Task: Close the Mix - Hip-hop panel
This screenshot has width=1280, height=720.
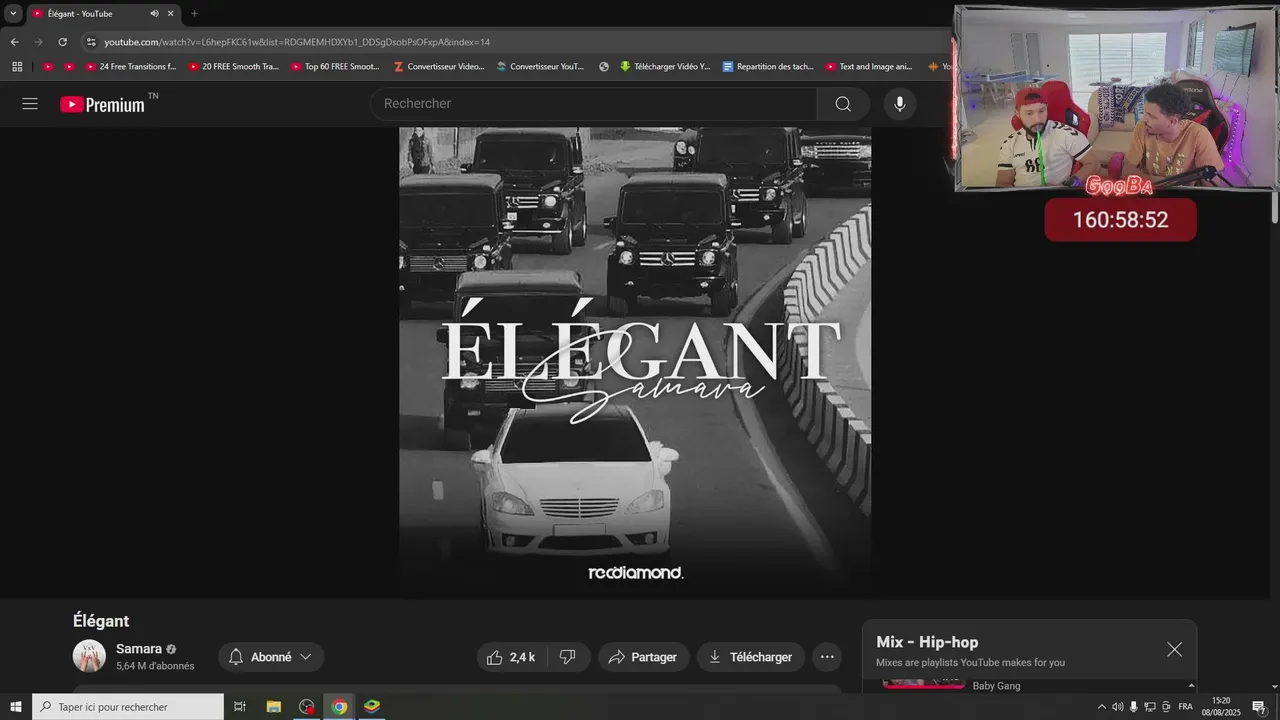Action: (x=1174, y=650)
